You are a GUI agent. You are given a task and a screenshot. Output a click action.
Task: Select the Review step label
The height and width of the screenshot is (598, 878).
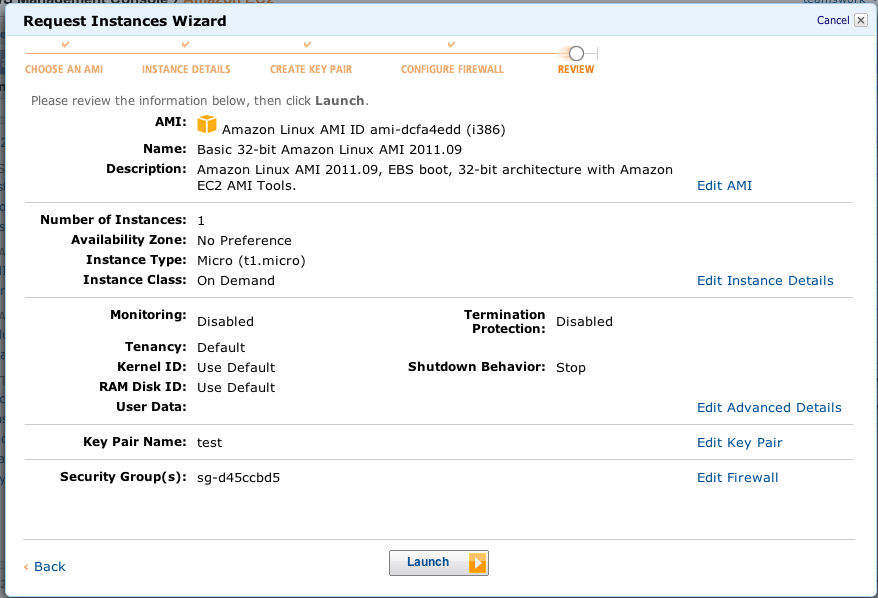[576, 69]
